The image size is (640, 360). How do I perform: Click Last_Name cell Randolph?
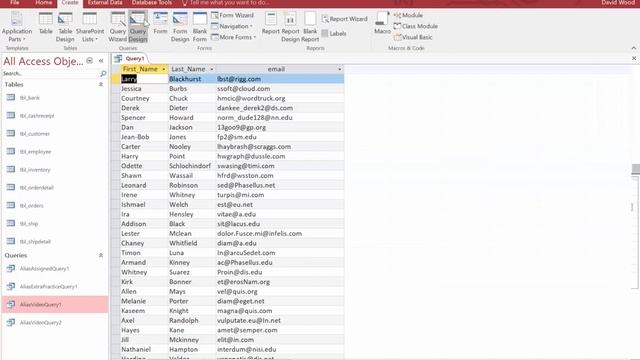coord(192,320)
